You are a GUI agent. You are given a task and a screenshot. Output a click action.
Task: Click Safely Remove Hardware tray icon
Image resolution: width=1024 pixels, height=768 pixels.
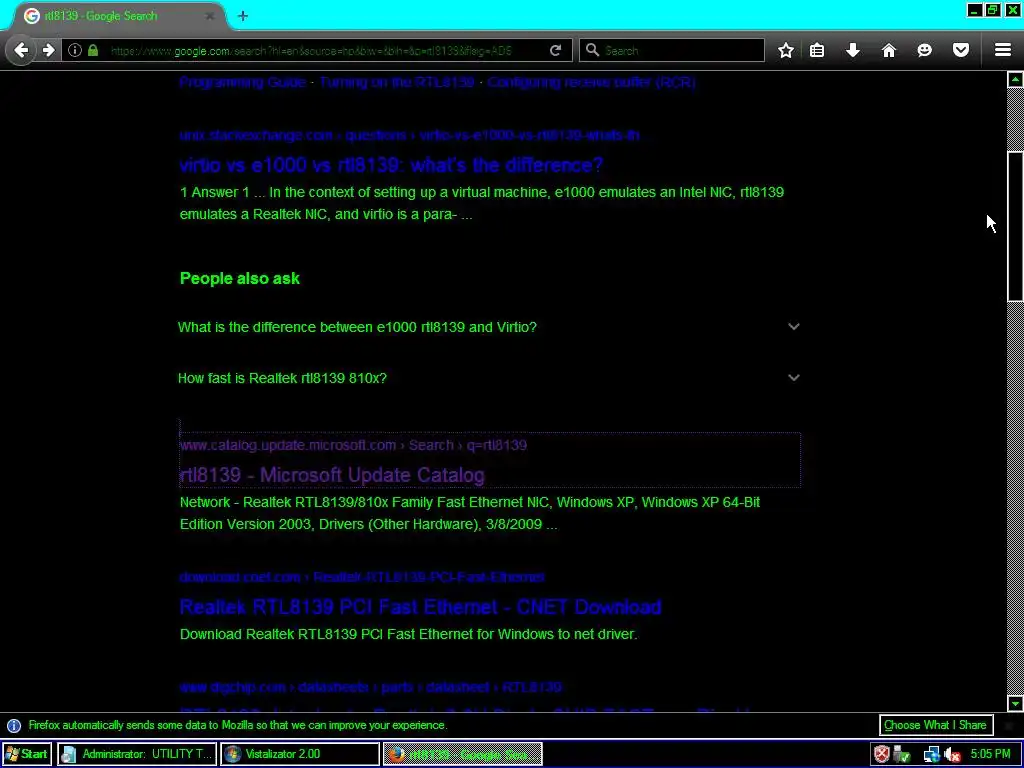903,754
